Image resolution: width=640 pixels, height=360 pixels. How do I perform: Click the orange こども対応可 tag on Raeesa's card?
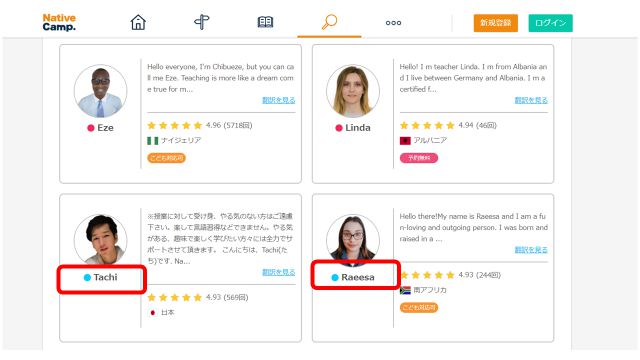tap(419, 307)
